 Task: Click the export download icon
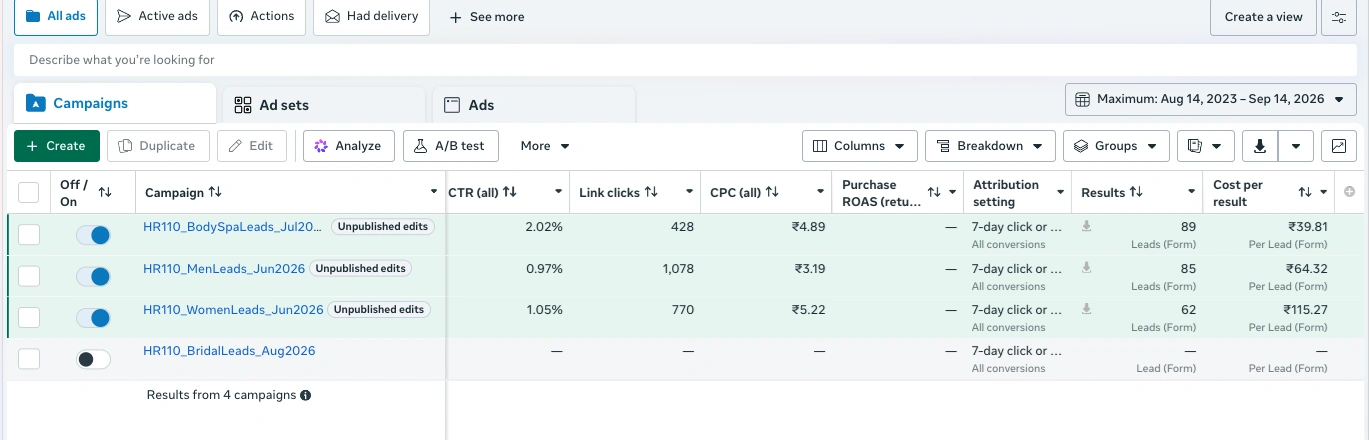tap(1260, 146)
